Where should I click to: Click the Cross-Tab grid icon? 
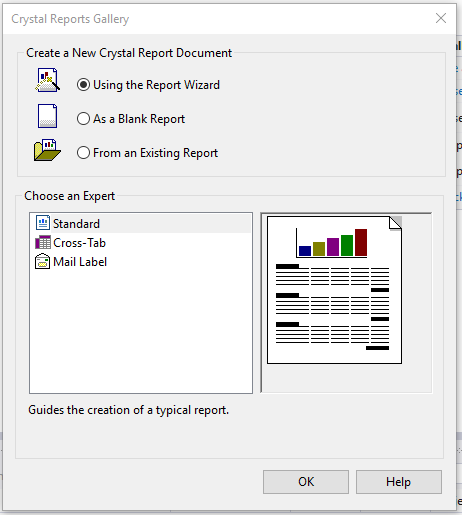click(43, 242)
